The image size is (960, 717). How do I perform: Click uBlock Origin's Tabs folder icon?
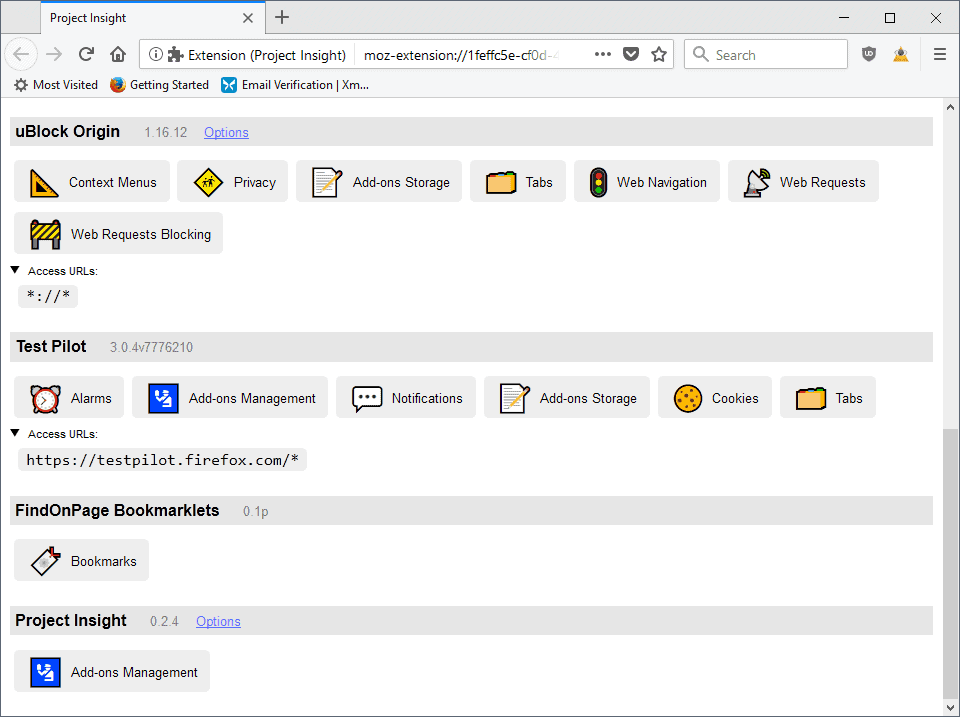501,182
